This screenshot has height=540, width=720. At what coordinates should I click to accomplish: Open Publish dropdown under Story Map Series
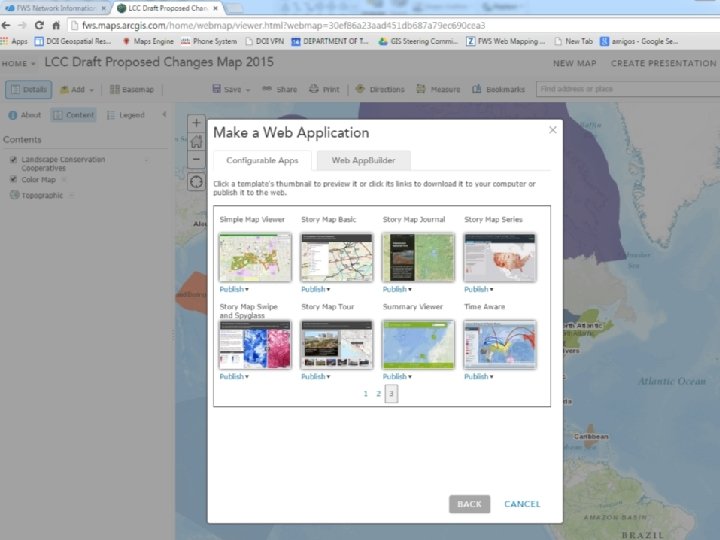coord(478,289)
